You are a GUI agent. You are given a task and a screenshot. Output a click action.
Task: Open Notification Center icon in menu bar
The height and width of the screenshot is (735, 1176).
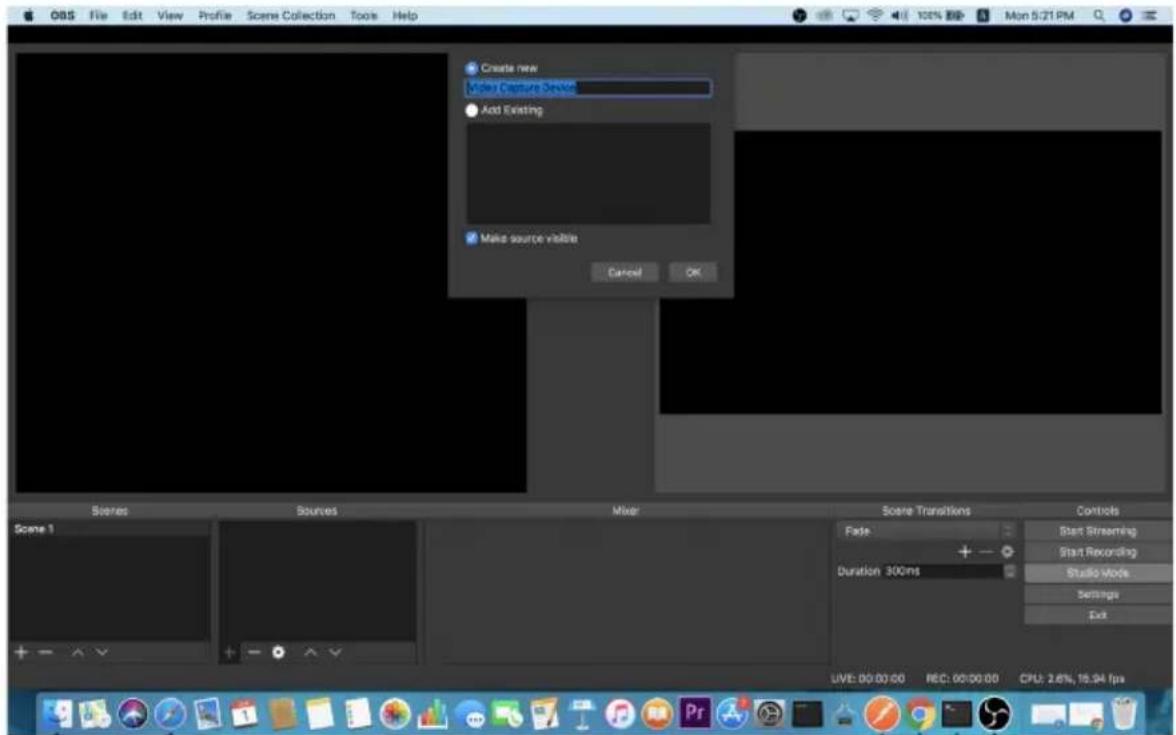(1150, 15)
